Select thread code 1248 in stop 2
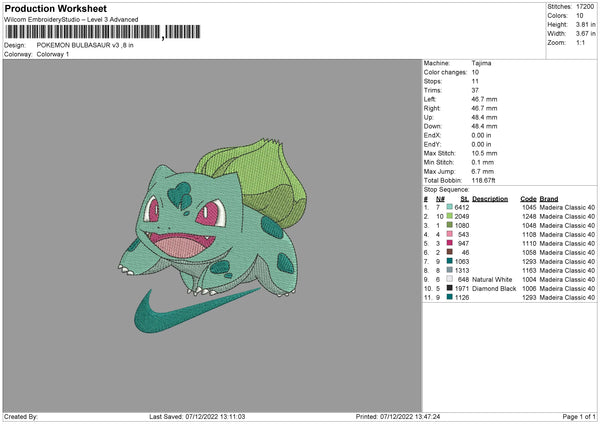The height and width of the screenshot is (424, 600). click(529, 217)
